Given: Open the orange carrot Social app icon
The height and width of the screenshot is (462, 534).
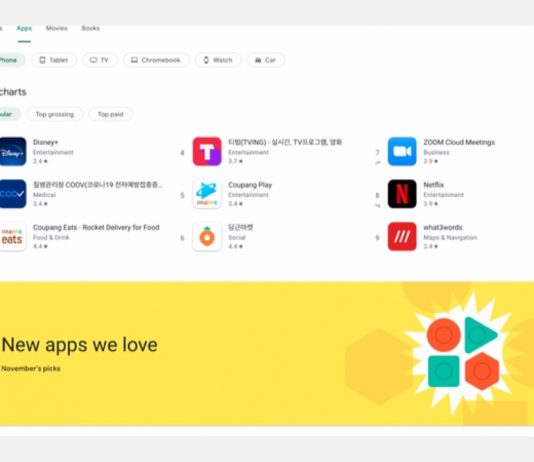Looking at the screenshot, I should [207, 237].
